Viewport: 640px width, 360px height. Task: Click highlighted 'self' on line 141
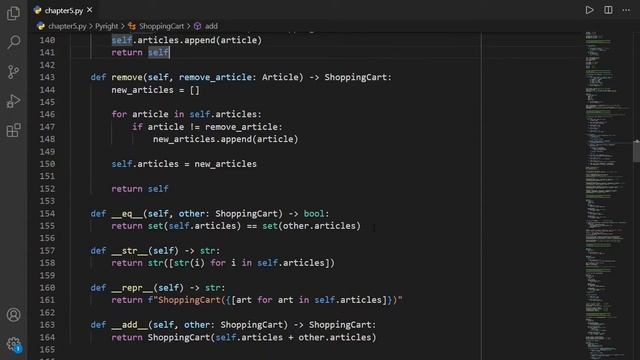click(158, 53)
